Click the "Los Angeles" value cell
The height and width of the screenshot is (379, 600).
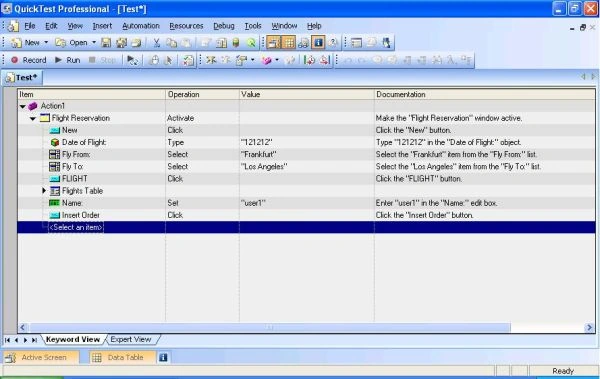307,167
